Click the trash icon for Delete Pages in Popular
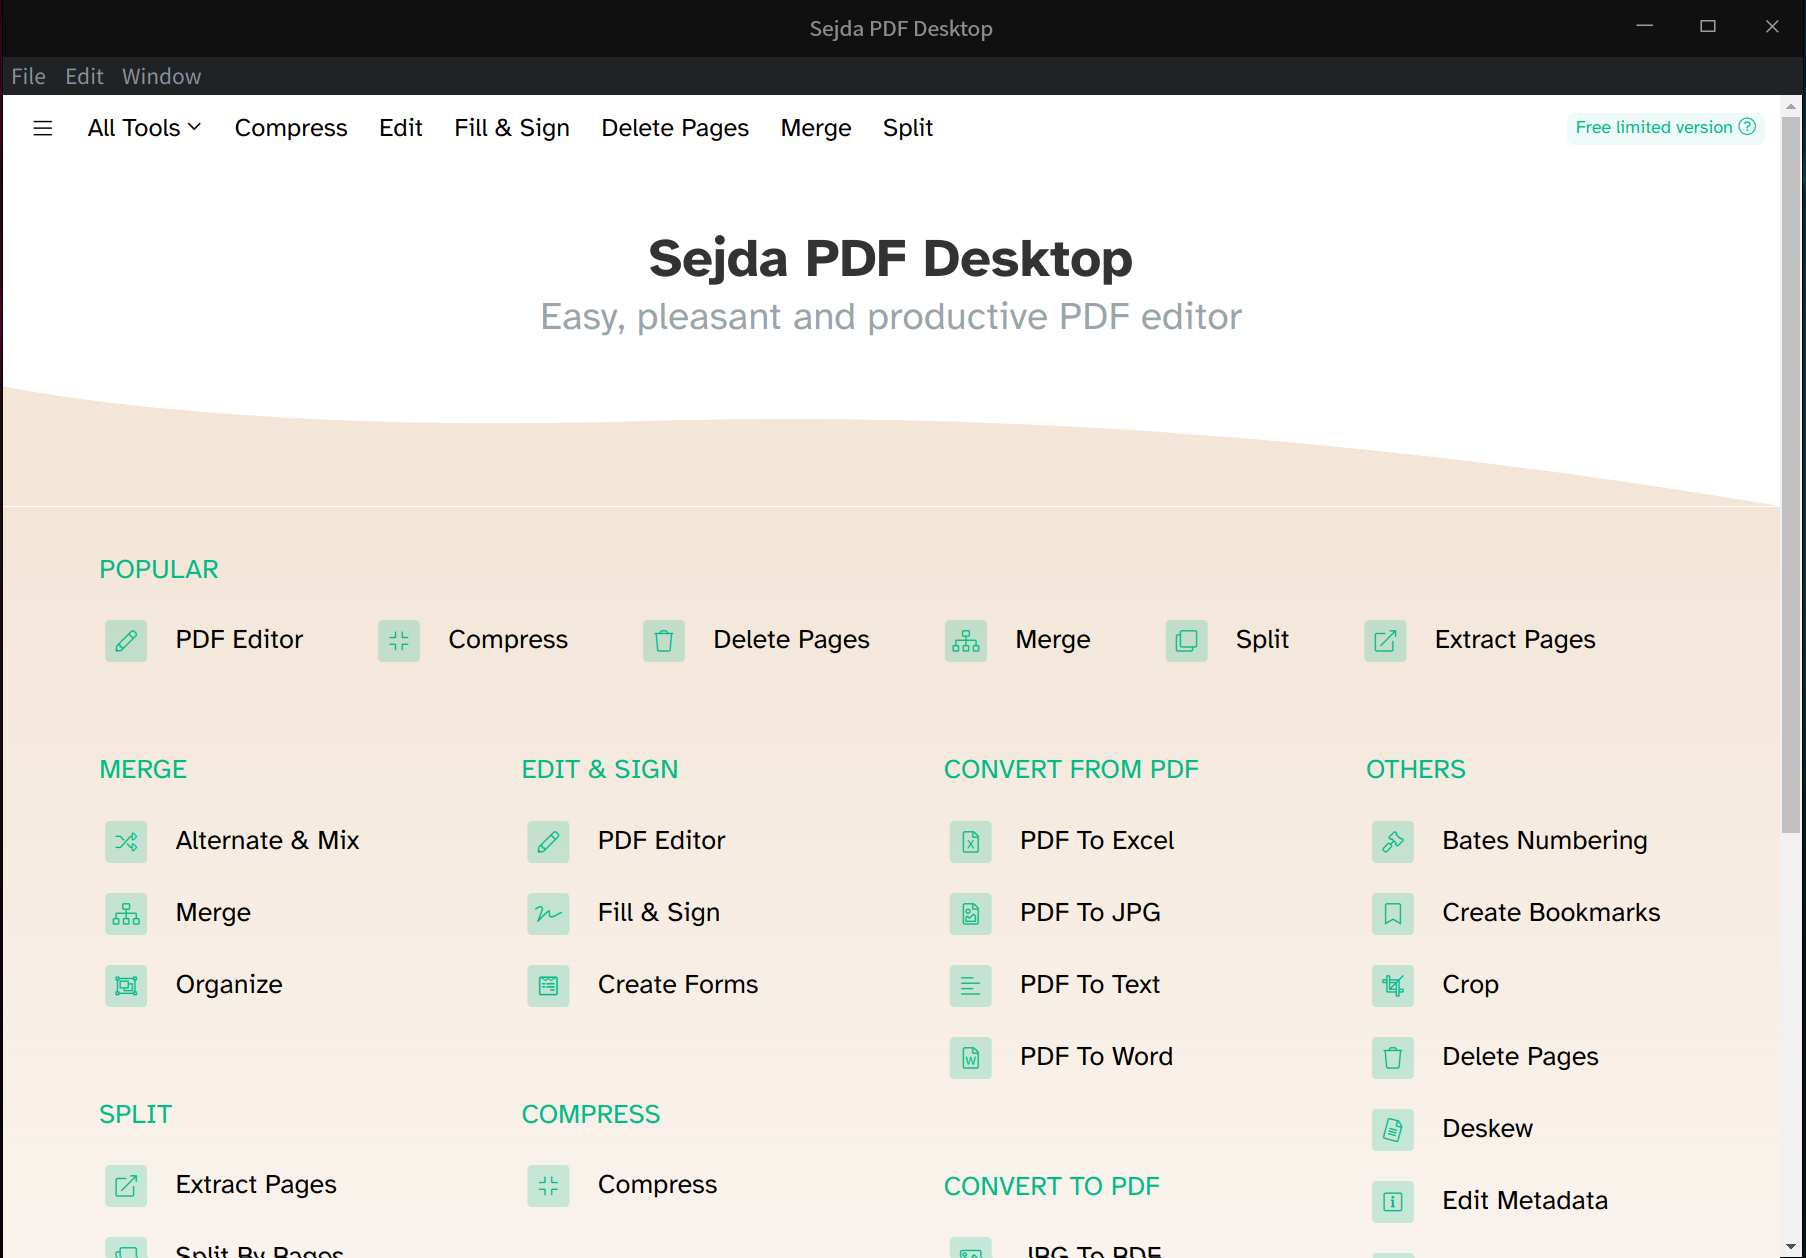 tap(663, 641)
